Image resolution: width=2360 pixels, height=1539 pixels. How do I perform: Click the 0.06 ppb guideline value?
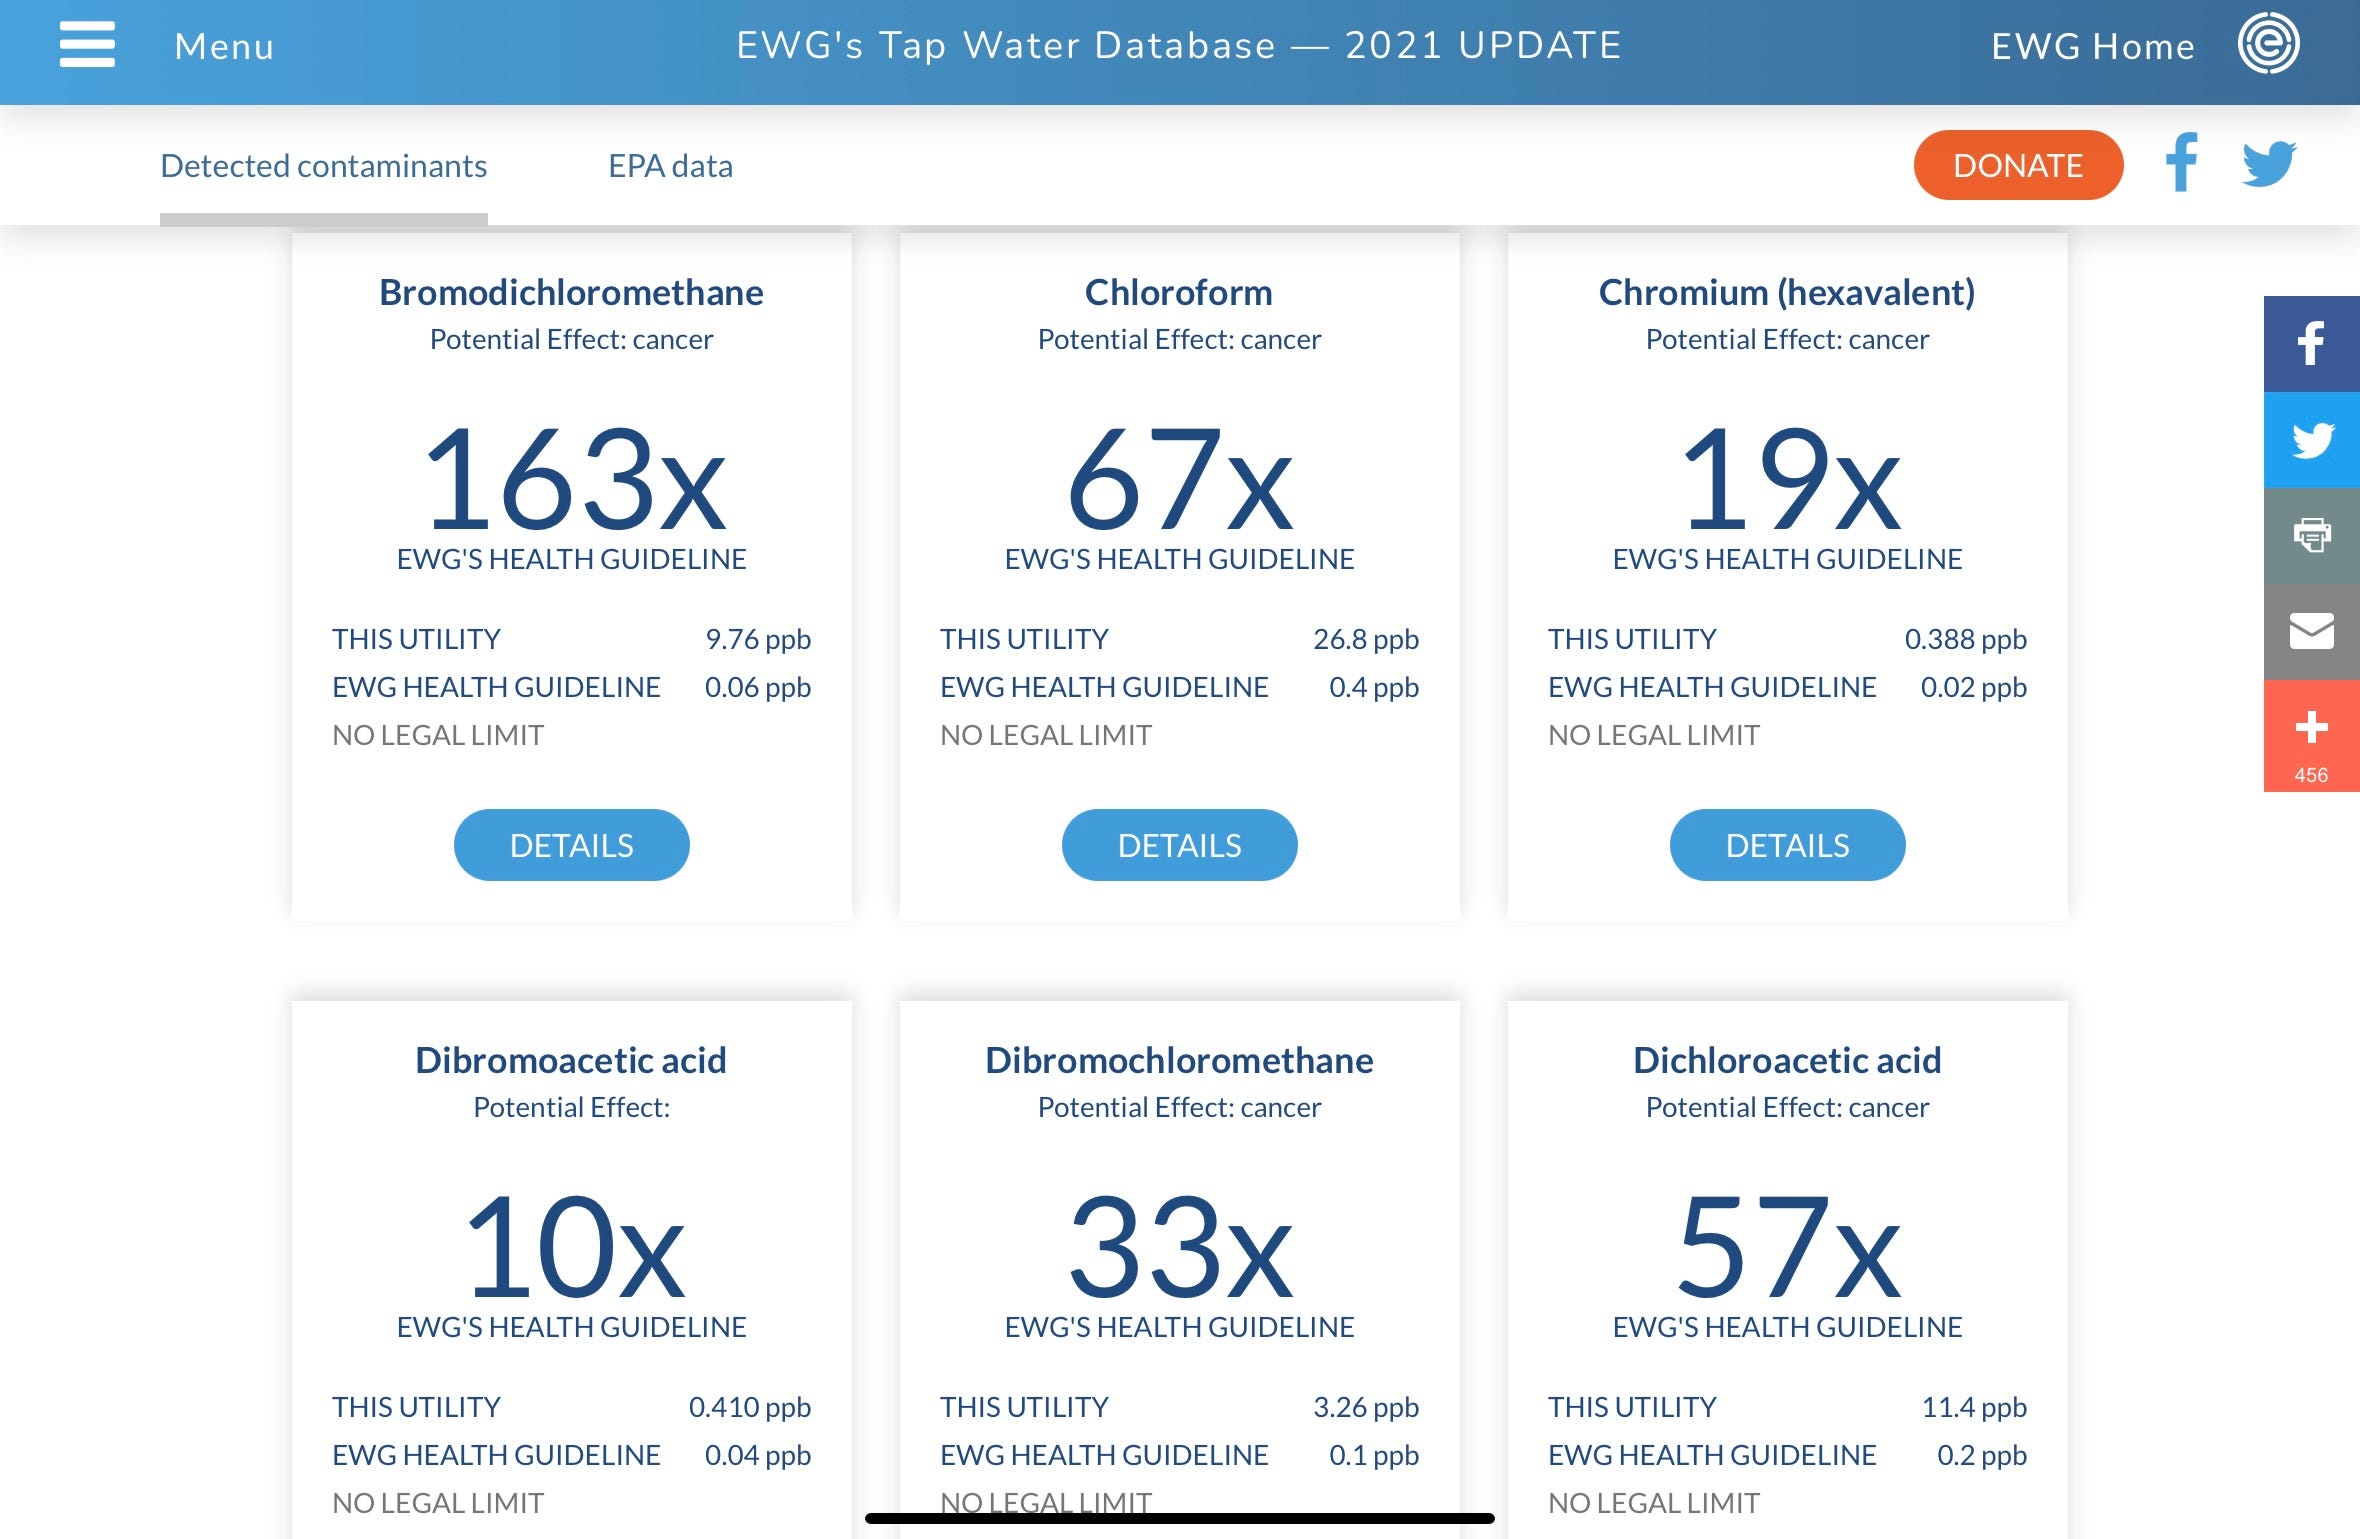coord(758,687)
